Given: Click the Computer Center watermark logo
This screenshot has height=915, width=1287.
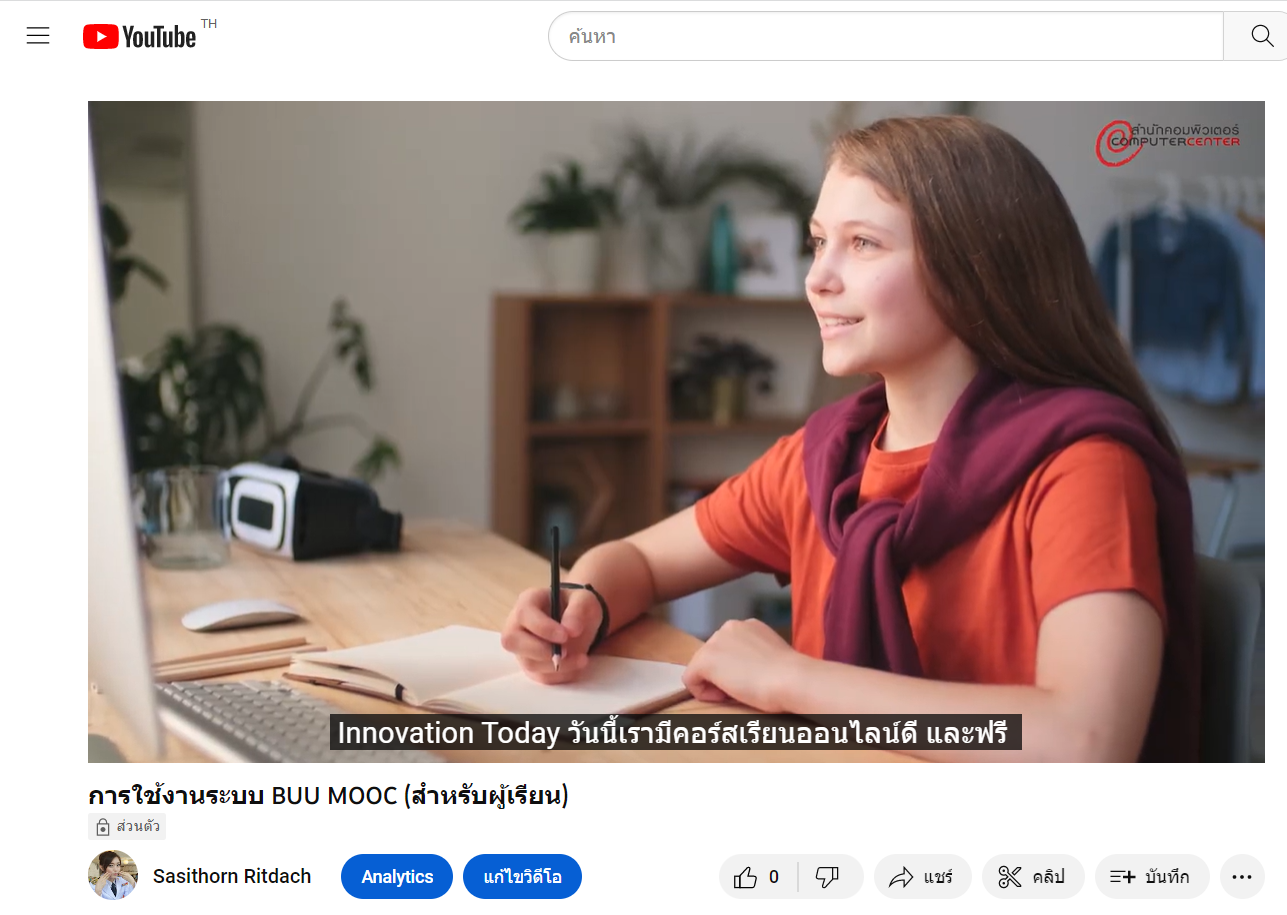Looking at the screenshot, I should click(x=1168, y=141).
